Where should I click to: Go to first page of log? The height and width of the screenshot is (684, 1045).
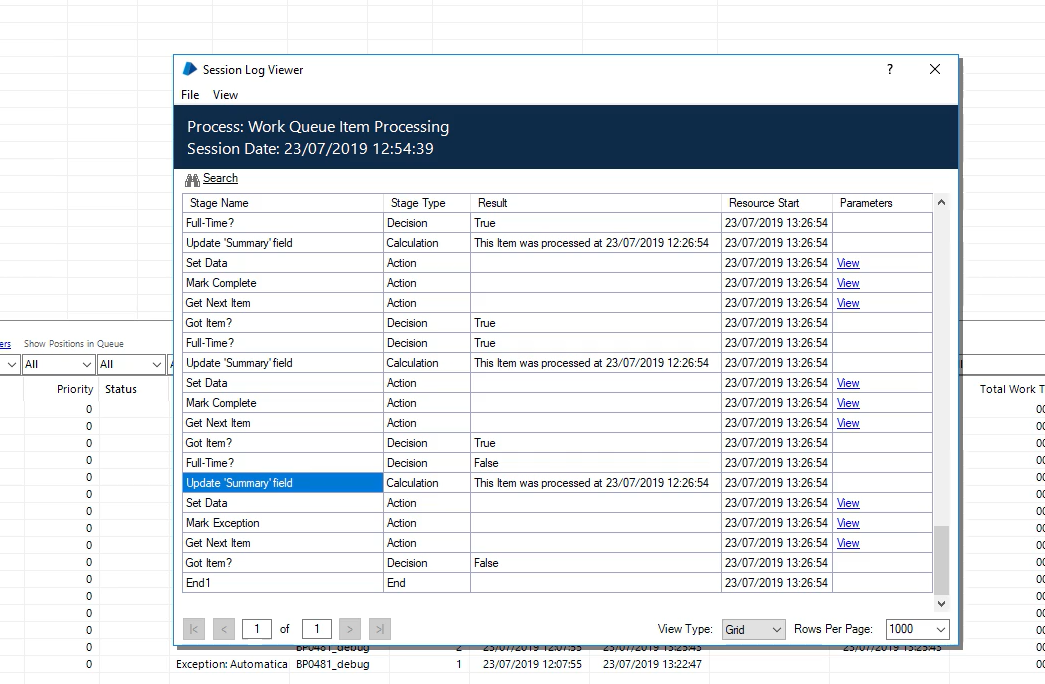(x=194, y=629)
